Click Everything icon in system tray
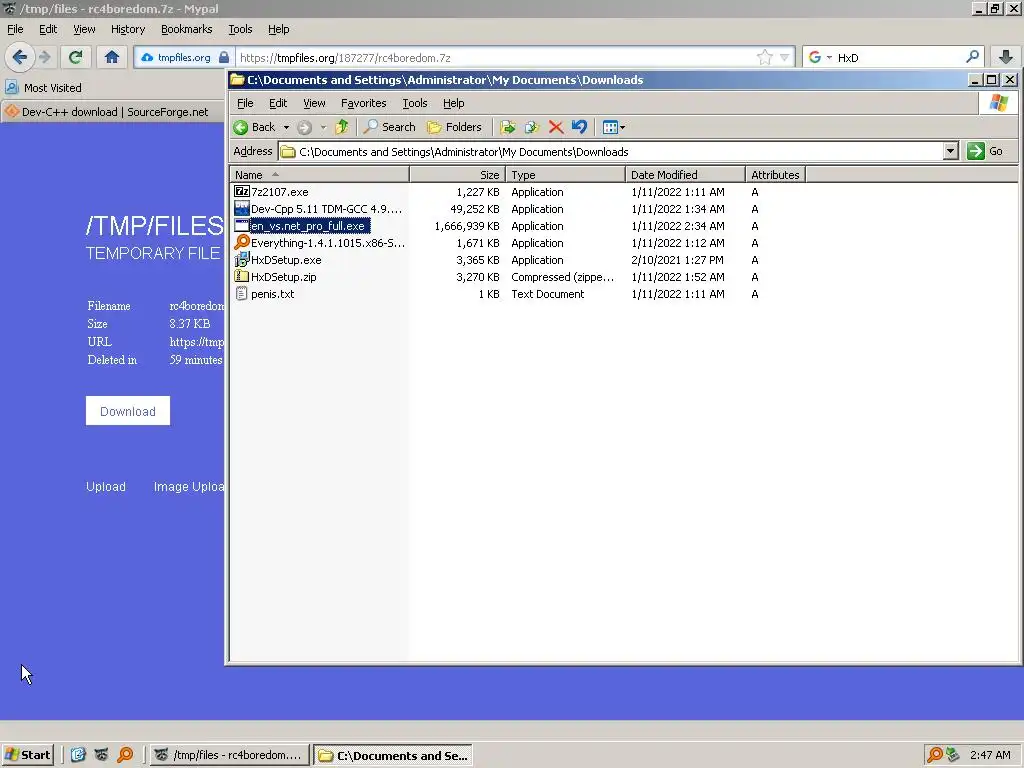The width and height of the screenshot is (1024, 768). (x=935, y=755)
